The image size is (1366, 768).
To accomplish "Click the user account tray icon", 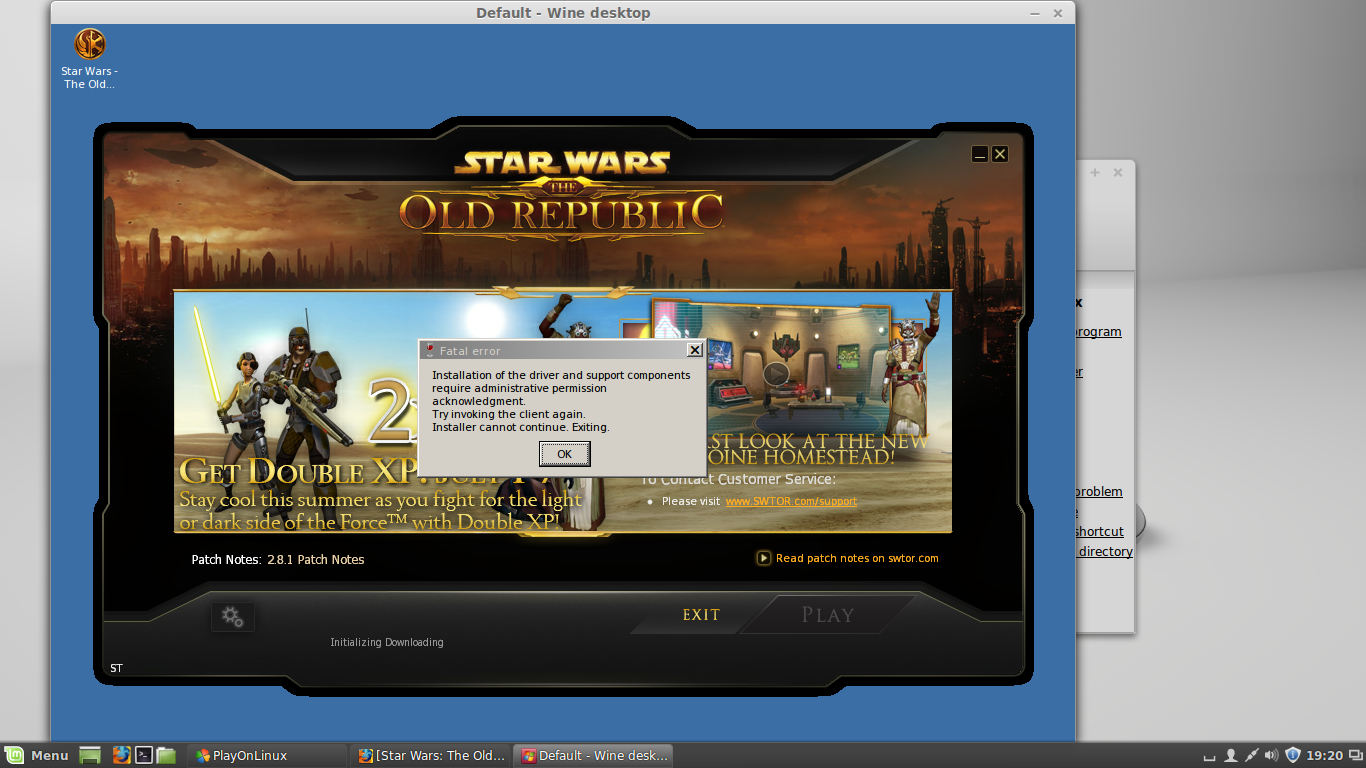I will (1231, 755).
